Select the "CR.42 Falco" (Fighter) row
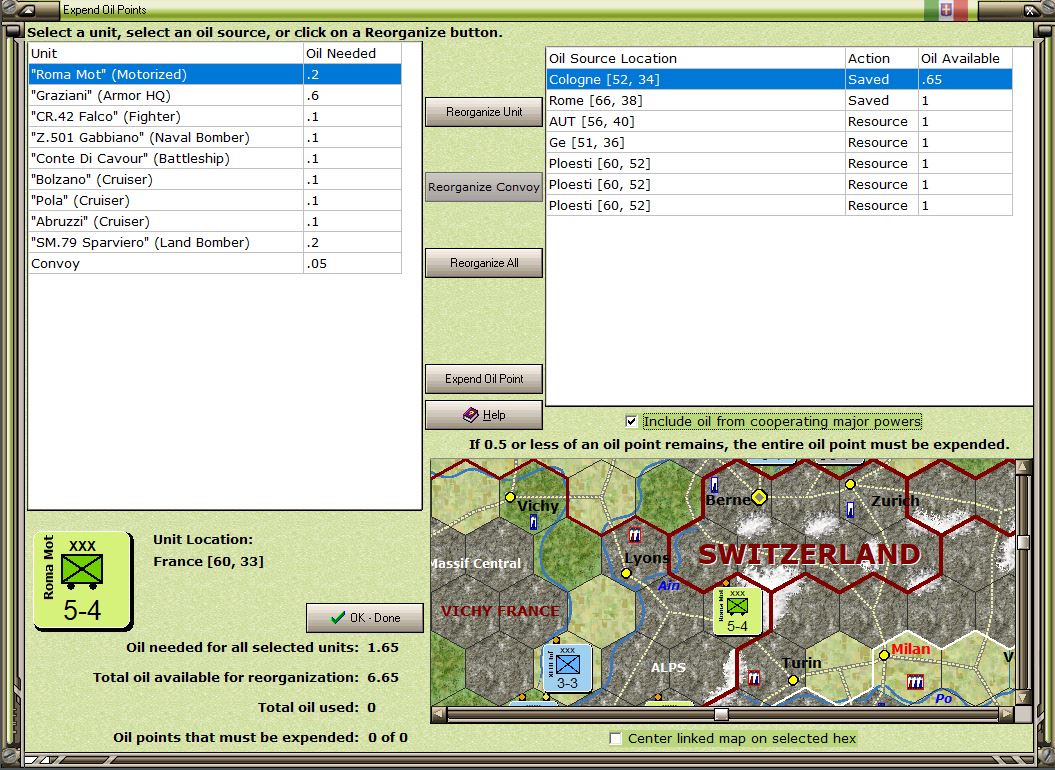 tap(215, 116)
